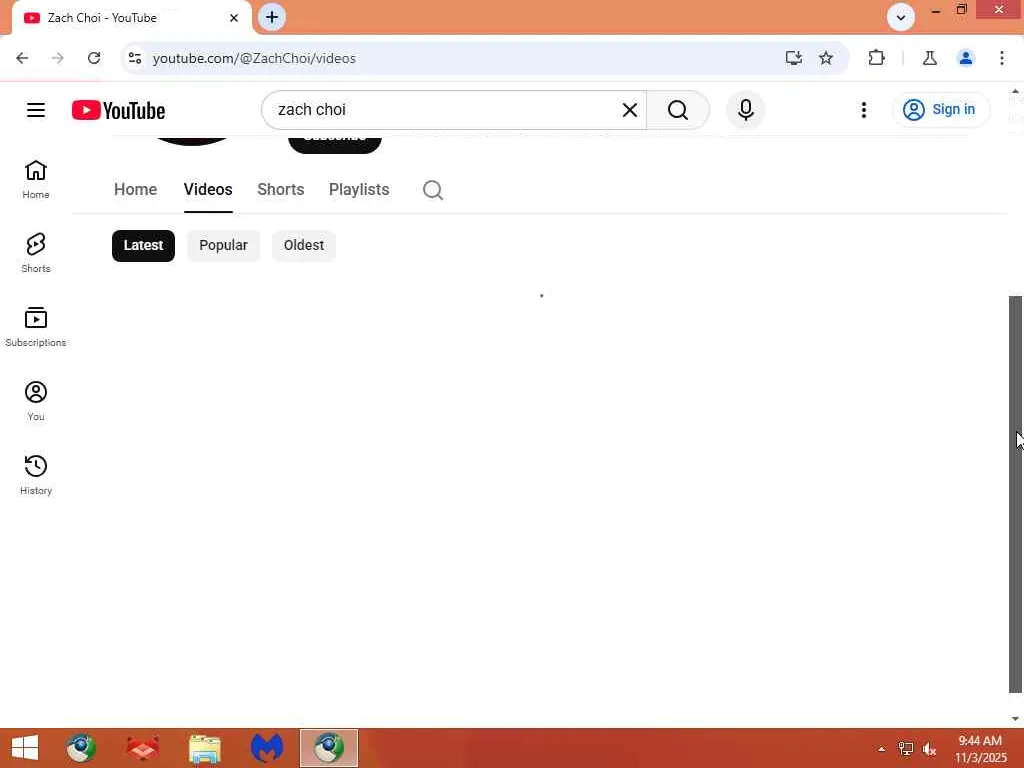This screenshot has width=1024, height=768.
Task: Open File Explorer from the taskbar
Action: click(204, 748)
